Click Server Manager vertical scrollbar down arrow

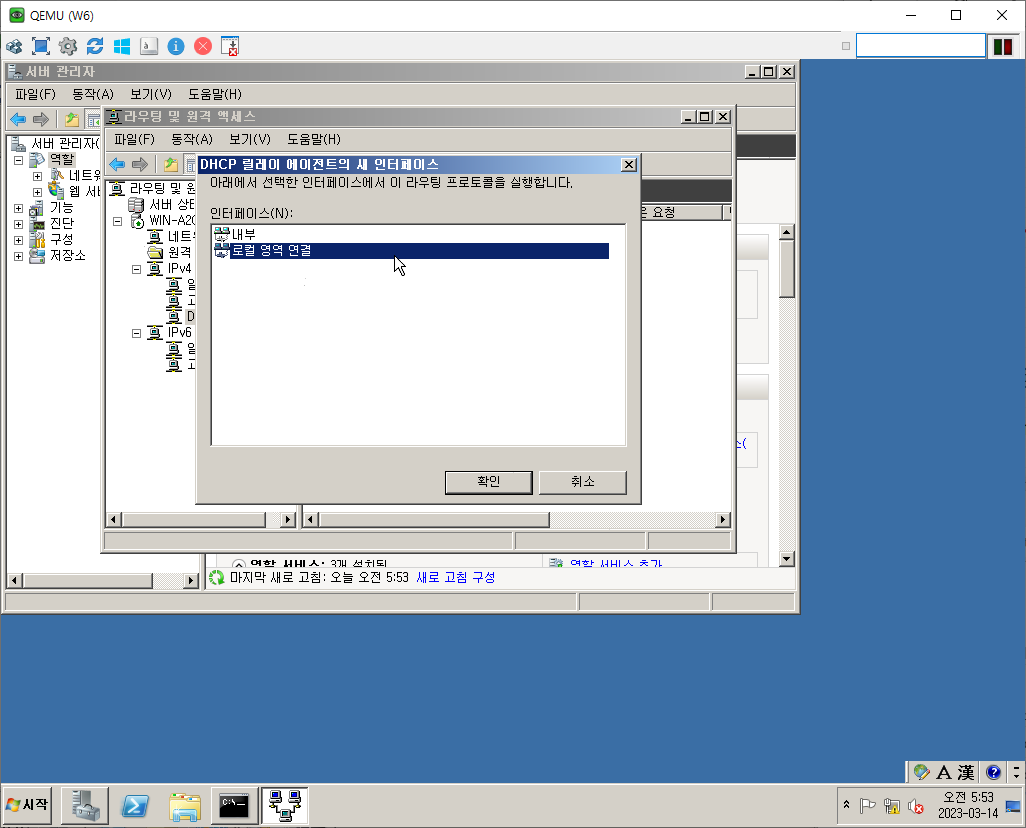[787, 559]
